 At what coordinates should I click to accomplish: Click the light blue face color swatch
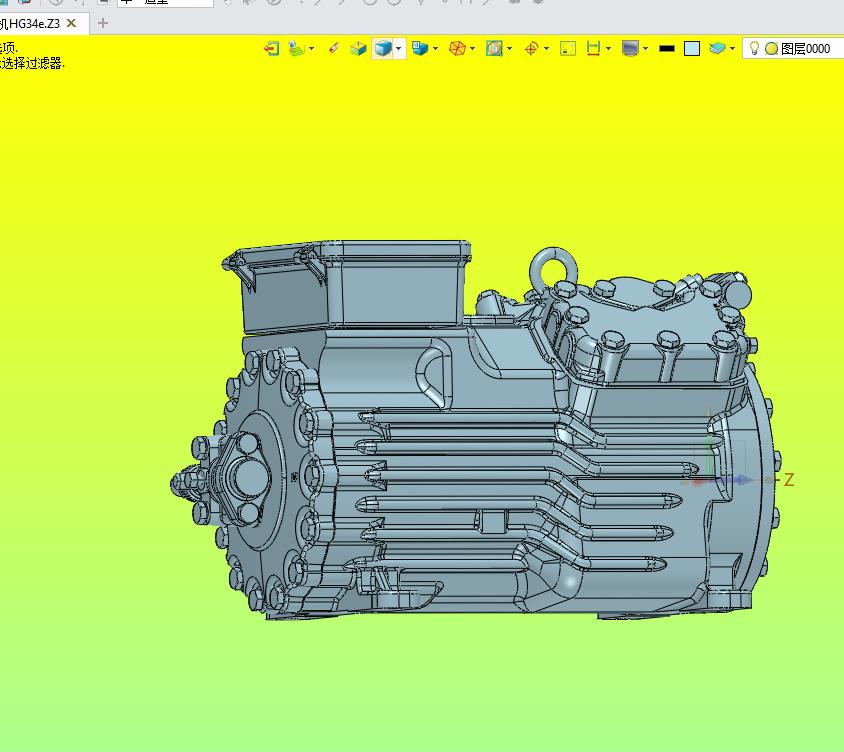point(692,49)
